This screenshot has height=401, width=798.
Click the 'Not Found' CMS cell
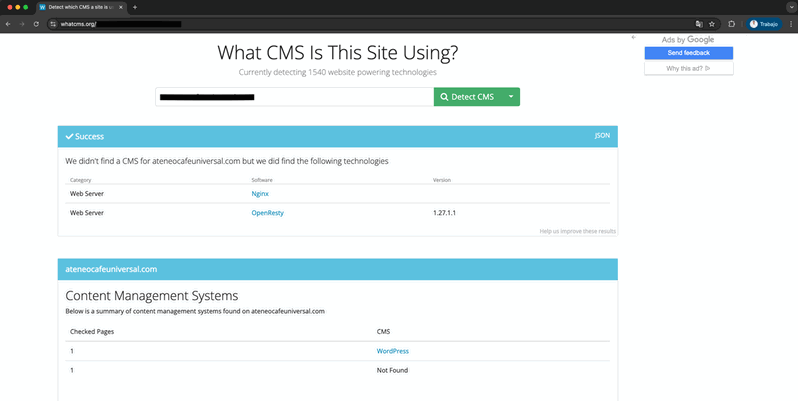tap(392, 370)
